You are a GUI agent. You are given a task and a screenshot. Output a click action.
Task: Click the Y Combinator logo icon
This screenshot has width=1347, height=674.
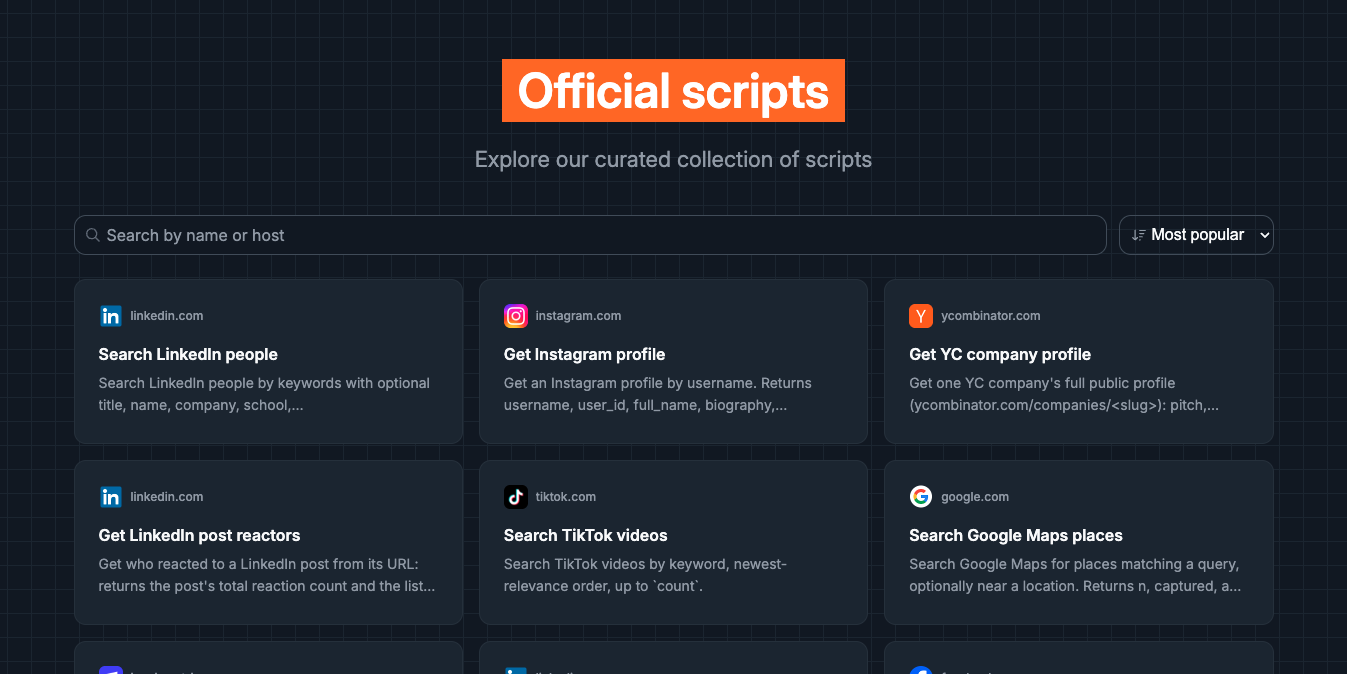pos(921,316)
